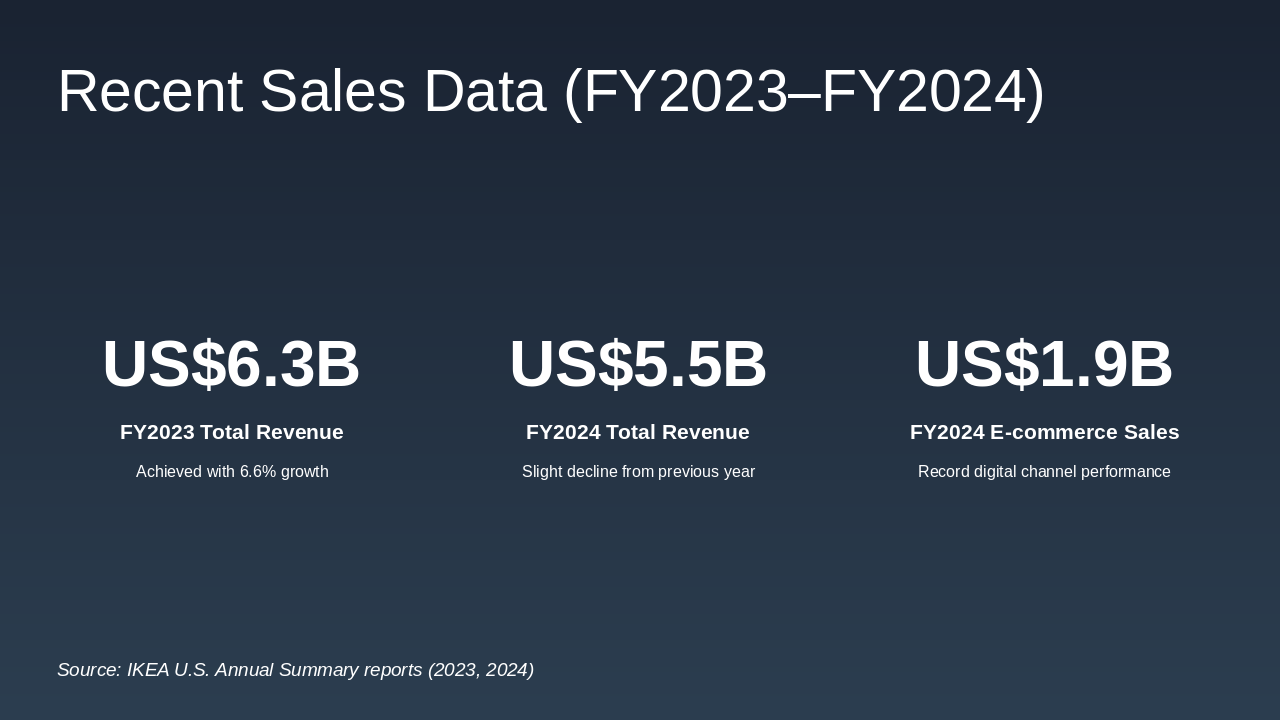This screenshot has width=1280, height=720.
Task: Click the "FY2023 Total Revenue" label
Action: (231, 432)
